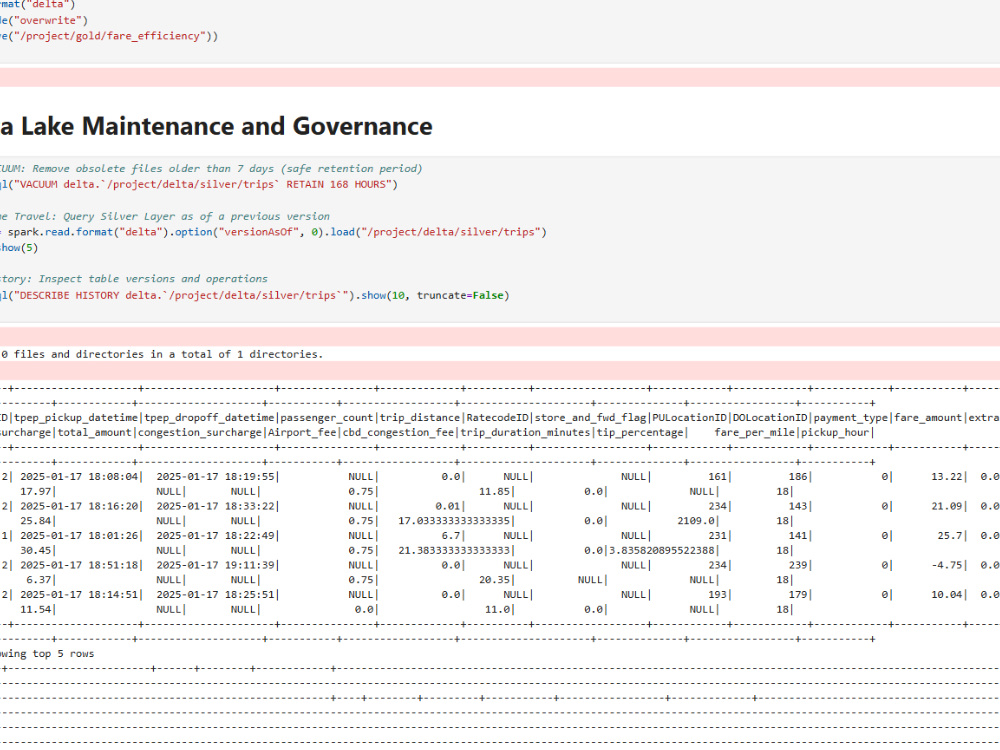Image resolution: width=1000 pixels, height=750 pixels.
Task: Click pickup time 2025-01-17 18:16:20
Action: point(80,506)
